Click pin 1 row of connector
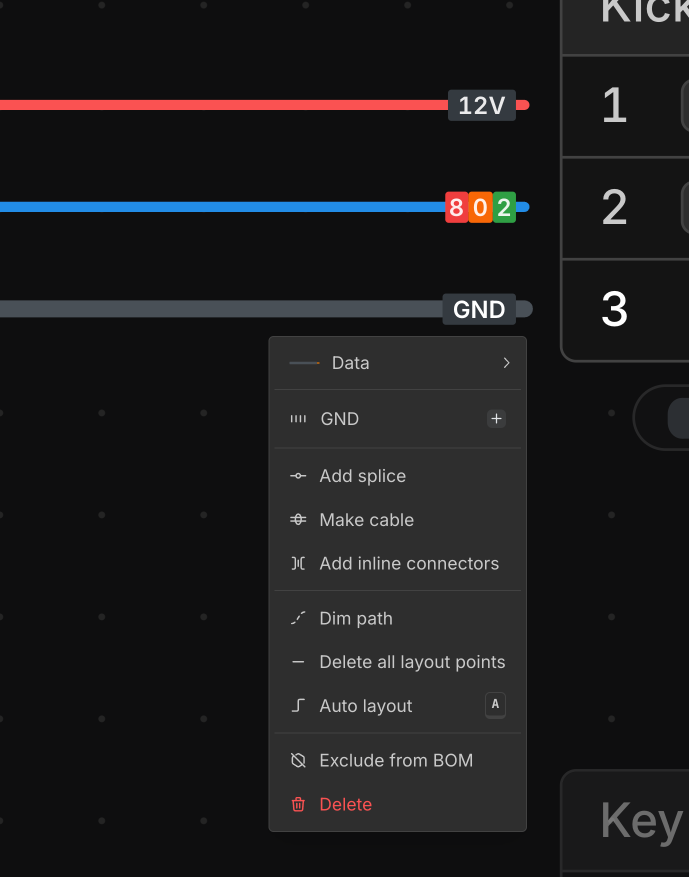 pyautogui.click(x=615, y=105)
